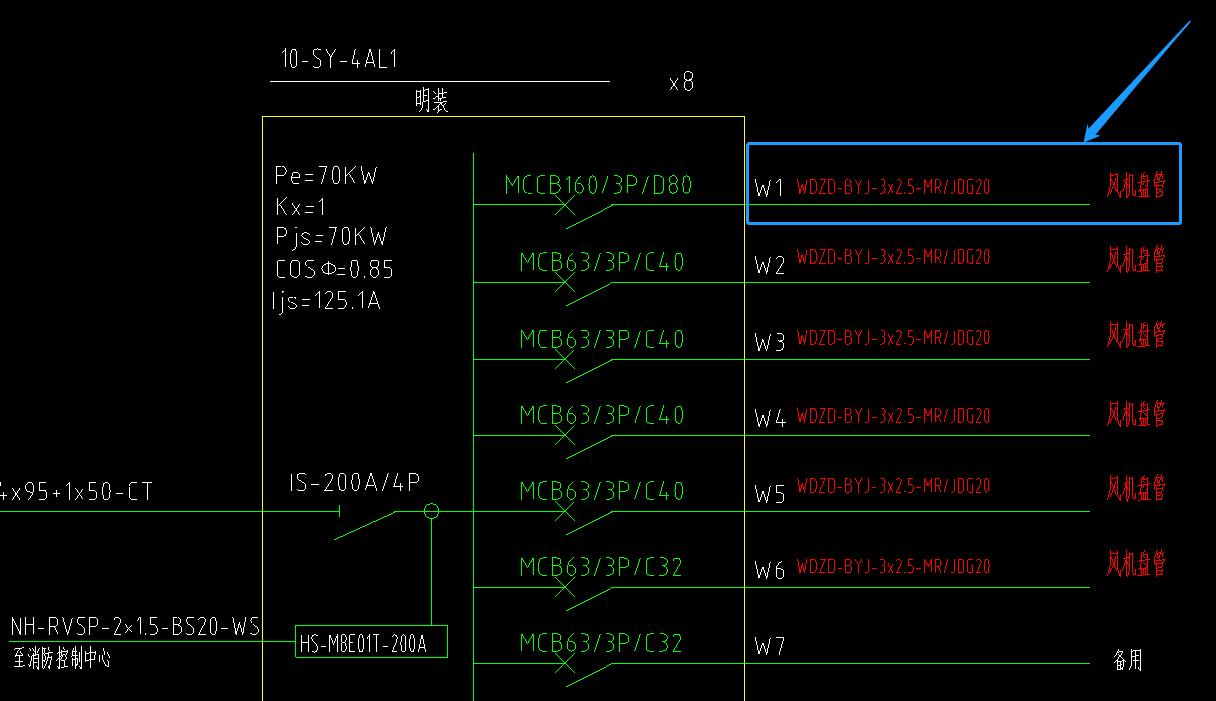The image size is (1216, 701).
Task: Select the W6 circuit number
Action: pos(770,571)
